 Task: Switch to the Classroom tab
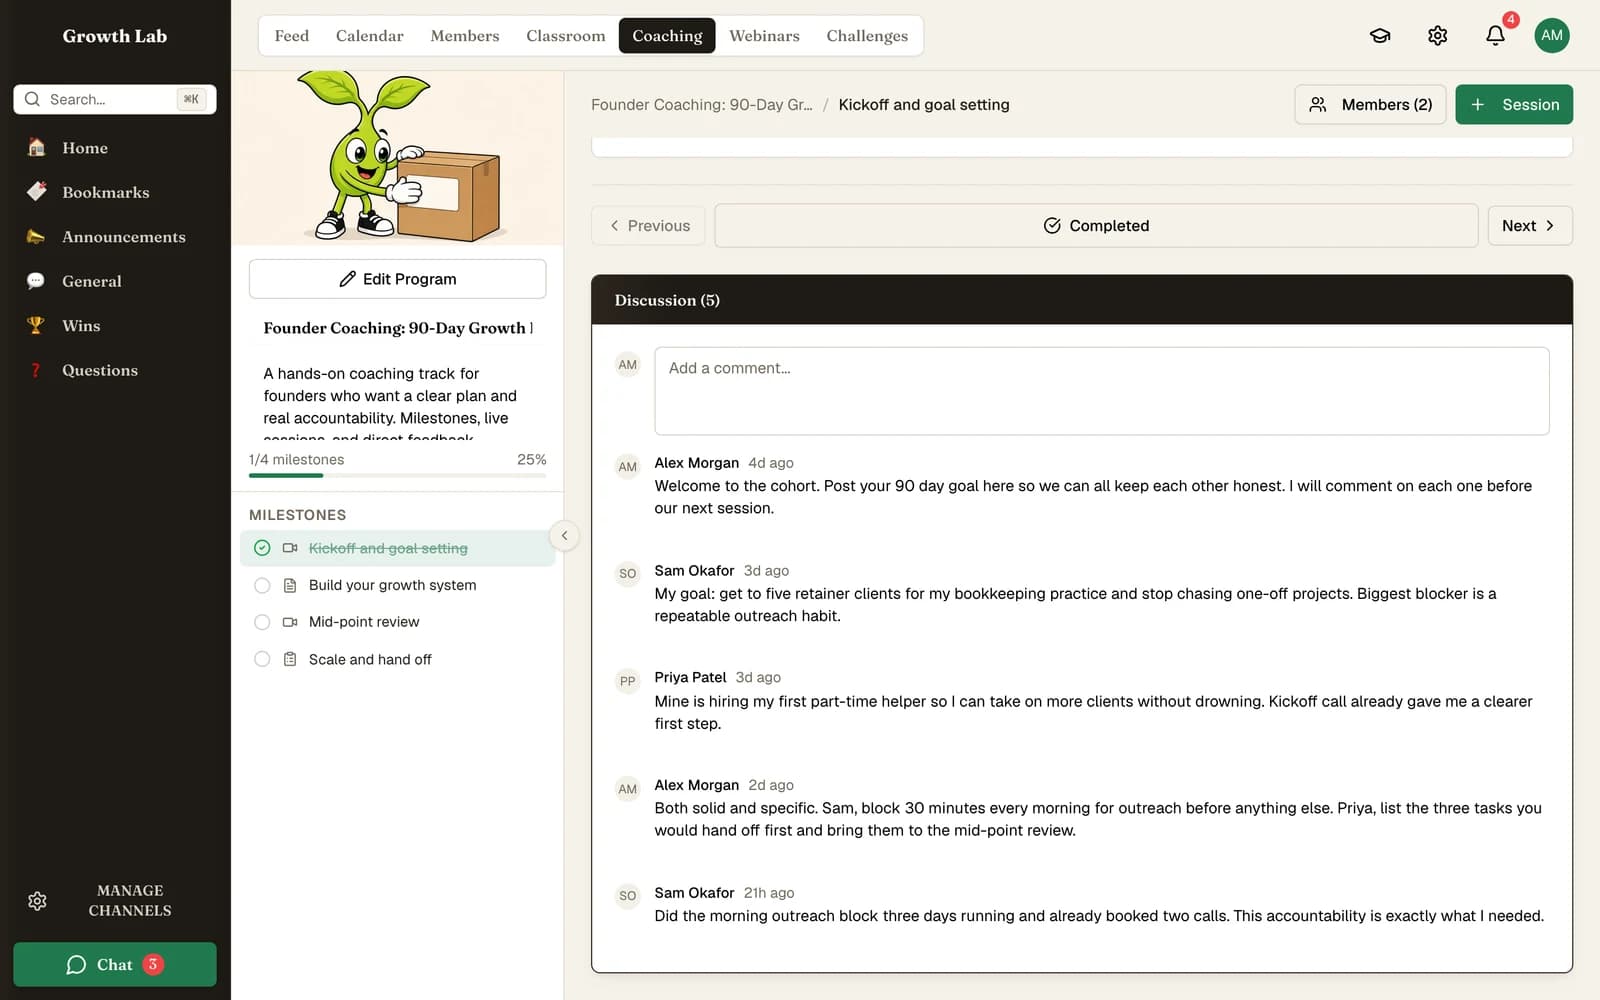tap(566, 36)
